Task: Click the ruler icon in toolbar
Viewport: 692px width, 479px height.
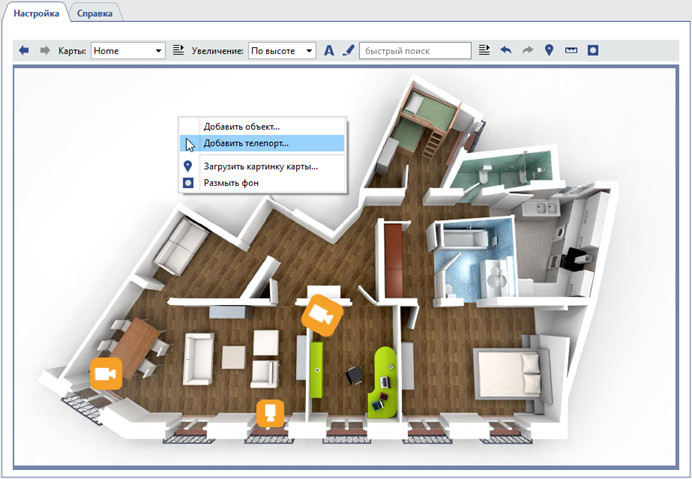Action: click(571, 50)
